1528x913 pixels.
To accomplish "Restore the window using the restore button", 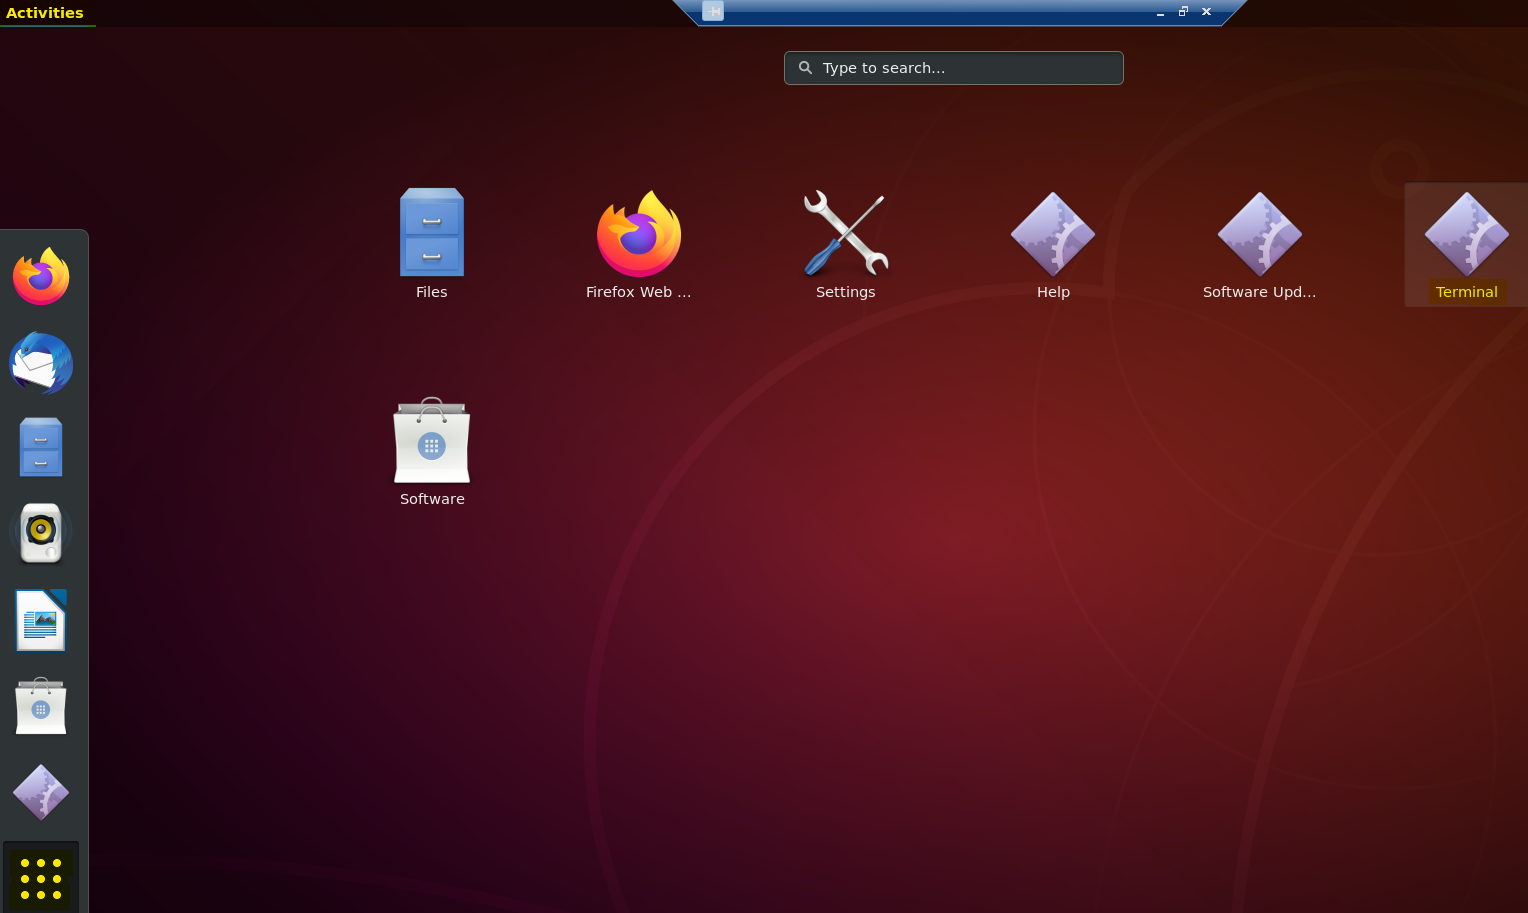I will click(1183, 12).
